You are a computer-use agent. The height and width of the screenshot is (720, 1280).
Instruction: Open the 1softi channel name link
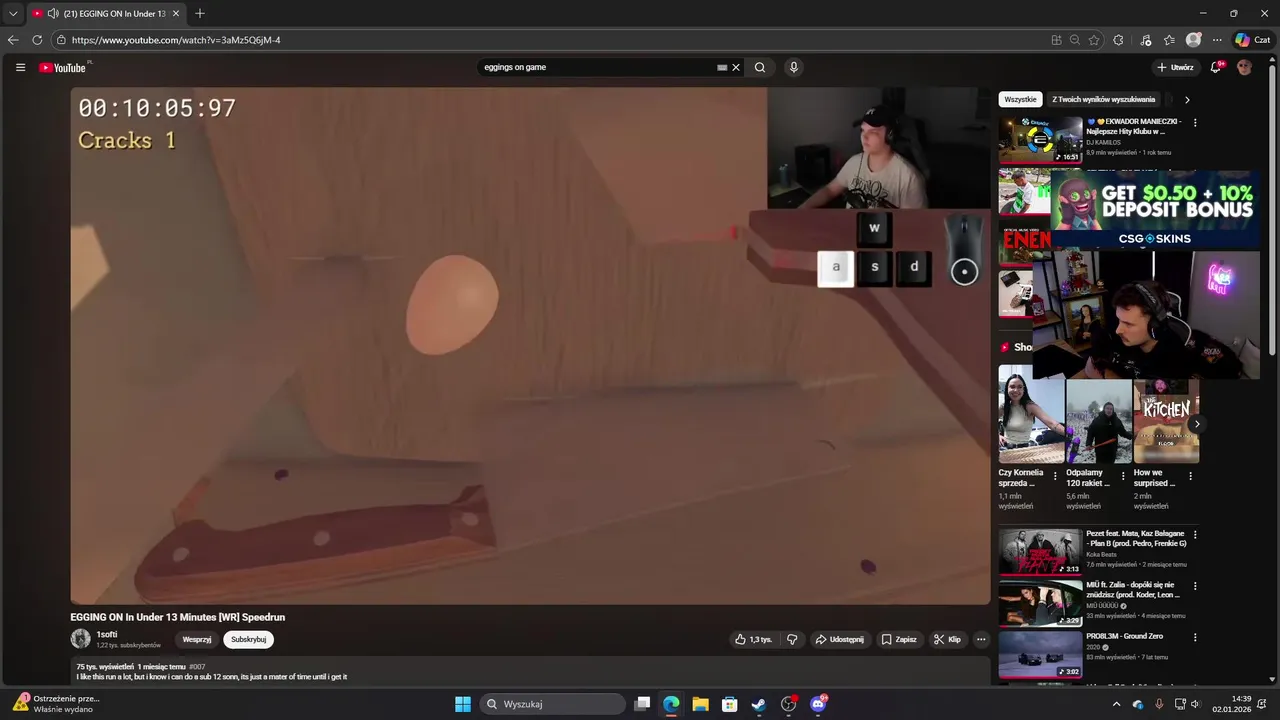click(x=107, y=634)
